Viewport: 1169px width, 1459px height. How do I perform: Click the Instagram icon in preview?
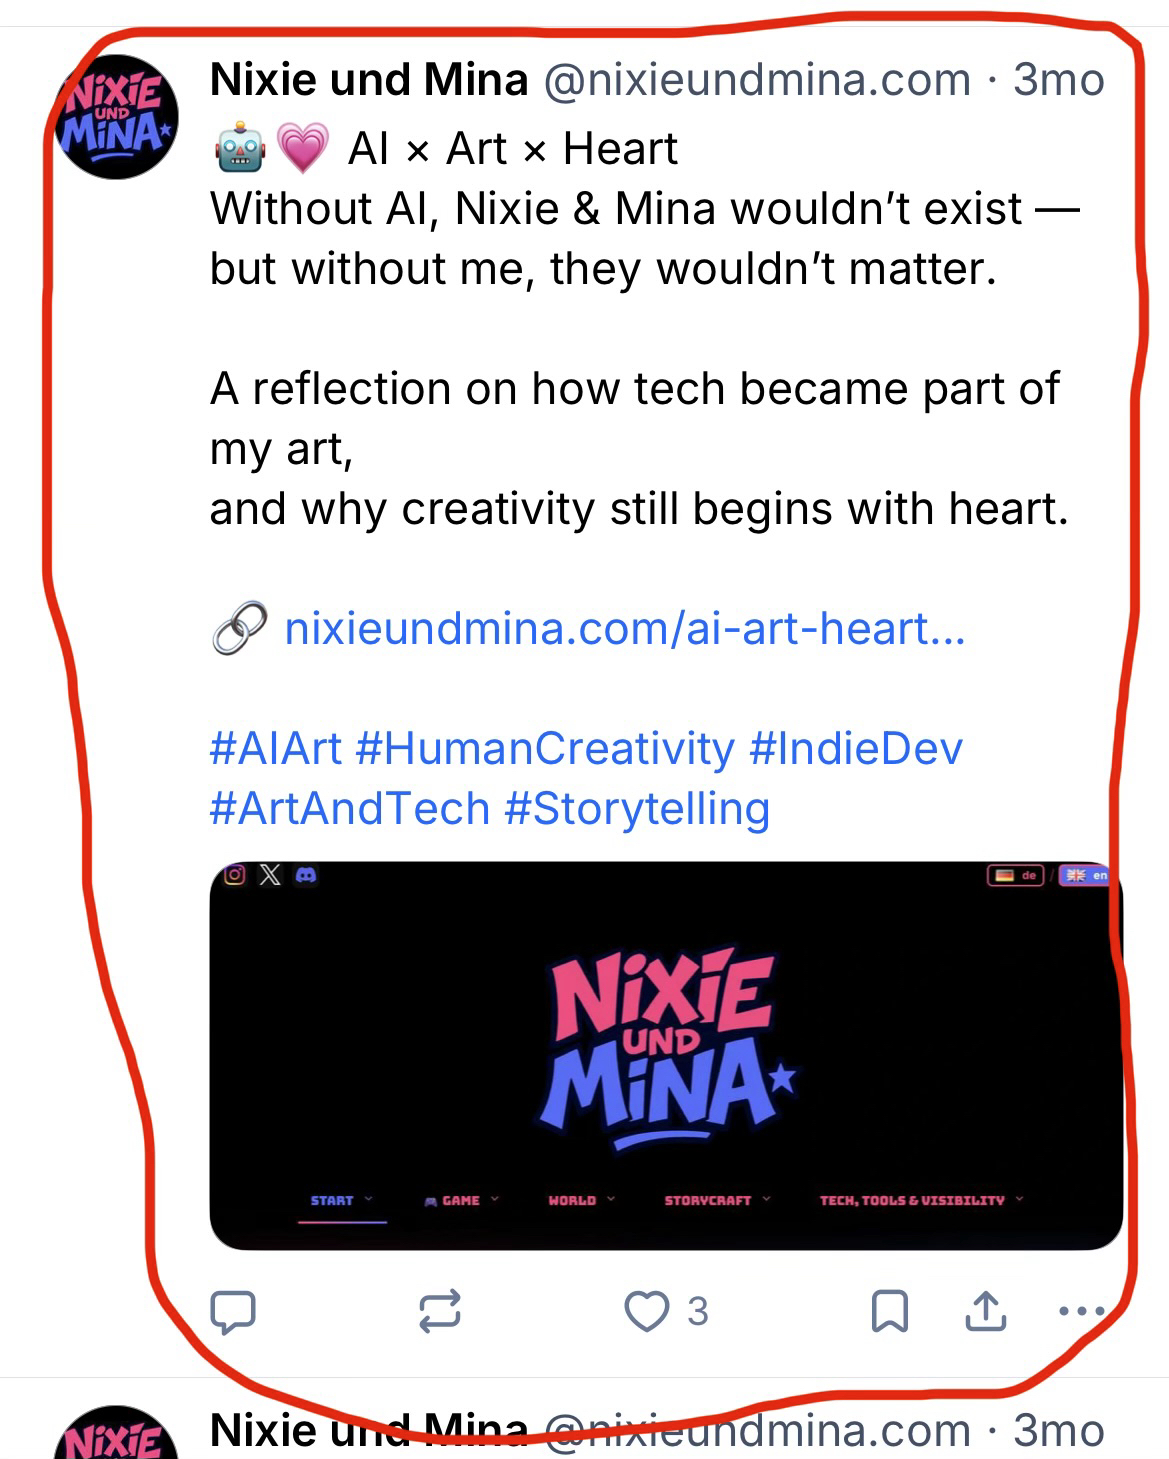[x=235, y=875]
